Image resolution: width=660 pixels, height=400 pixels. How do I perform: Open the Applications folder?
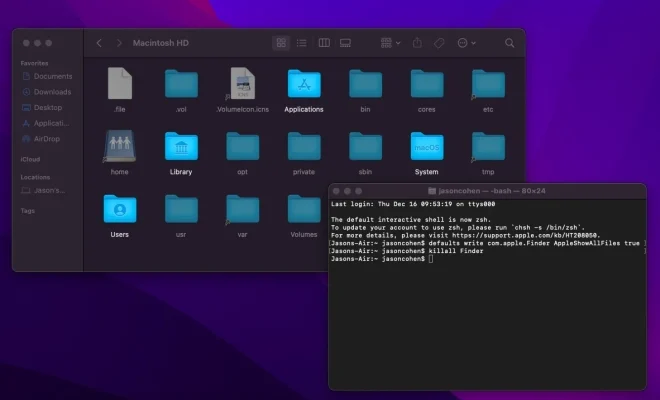[304, 84]
